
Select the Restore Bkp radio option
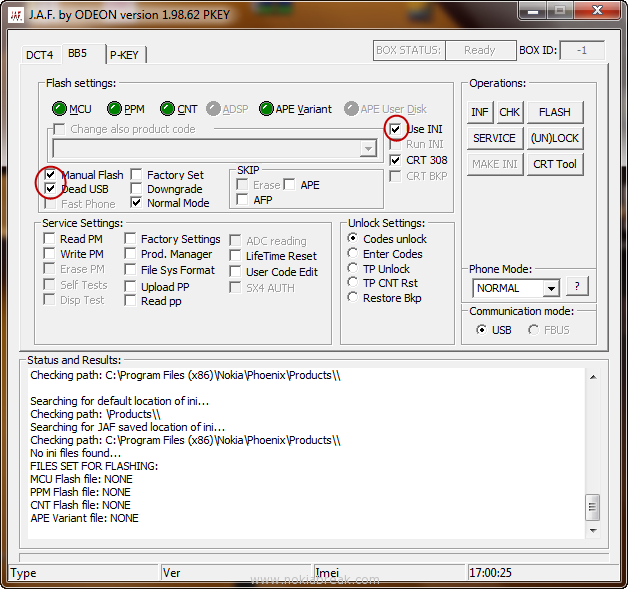352,297
